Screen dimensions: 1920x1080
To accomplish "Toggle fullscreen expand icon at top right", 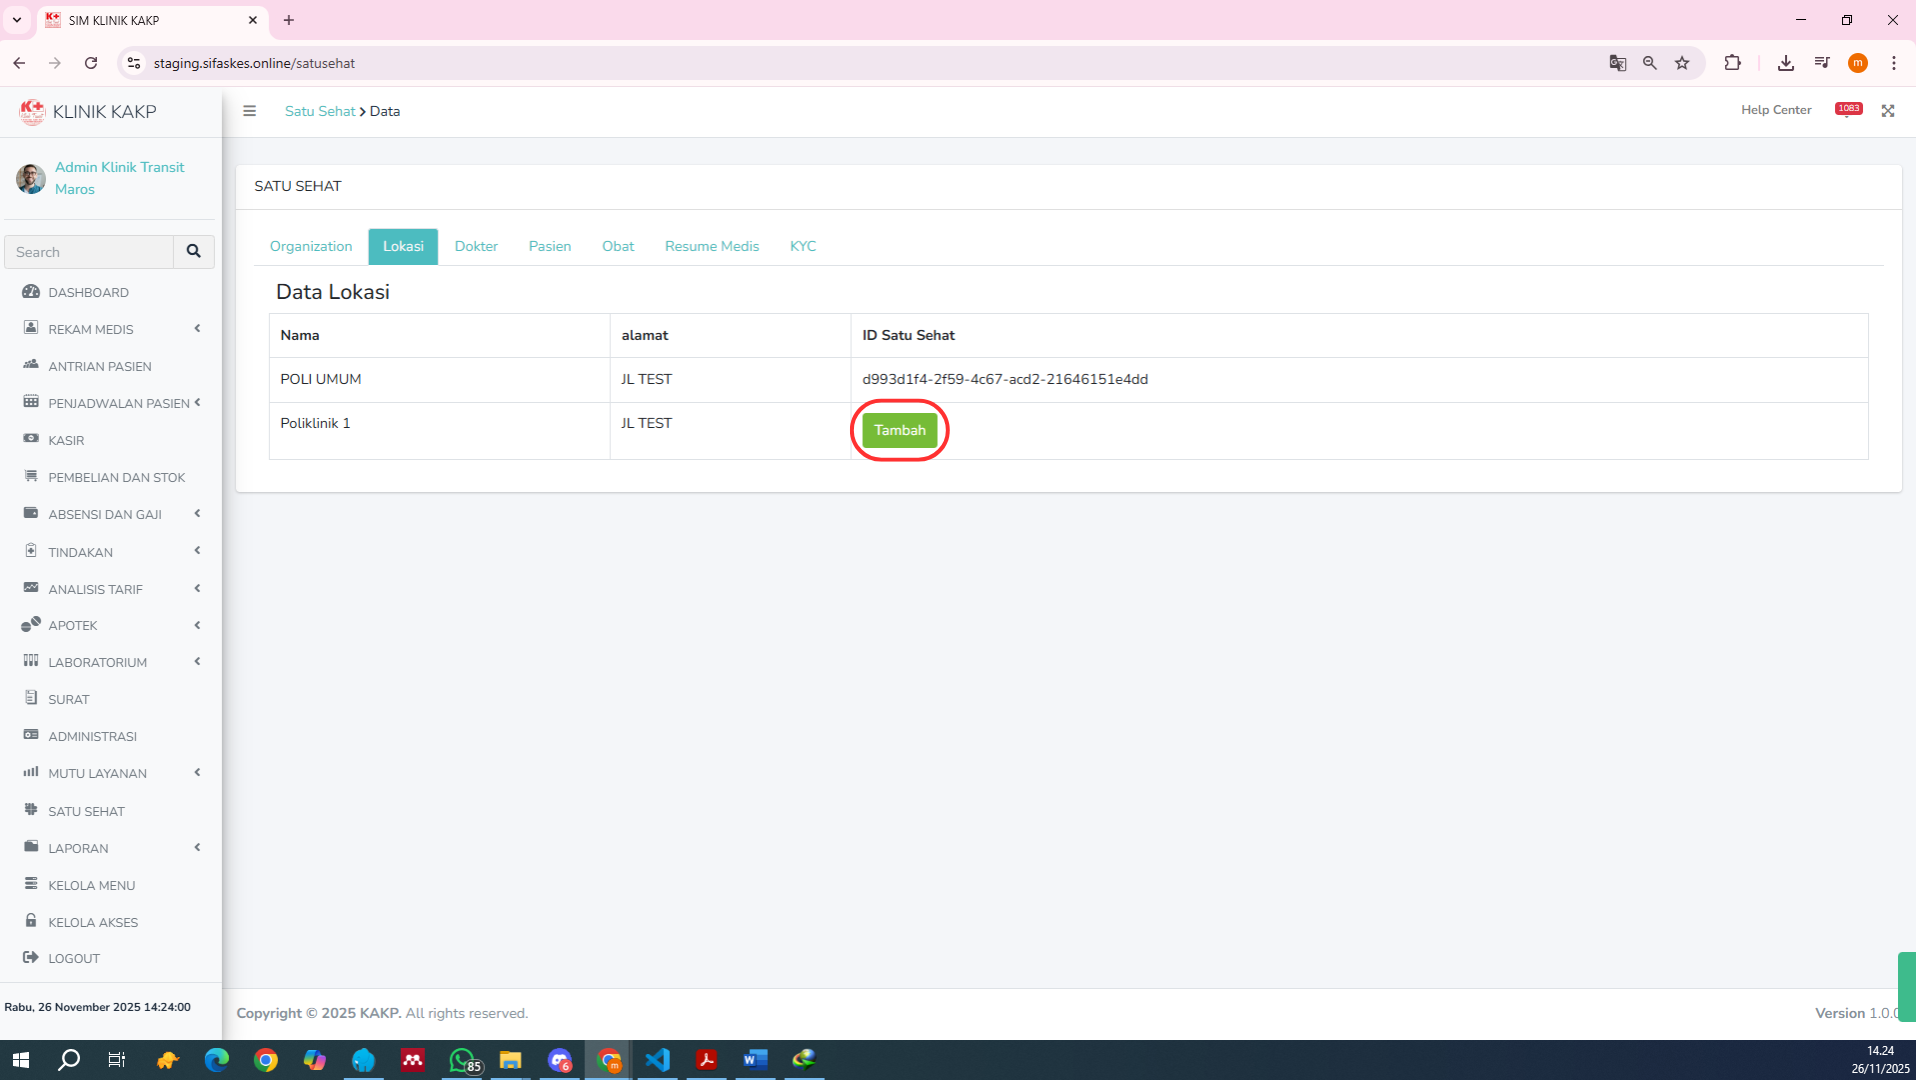I will [x=1887, y=111].
